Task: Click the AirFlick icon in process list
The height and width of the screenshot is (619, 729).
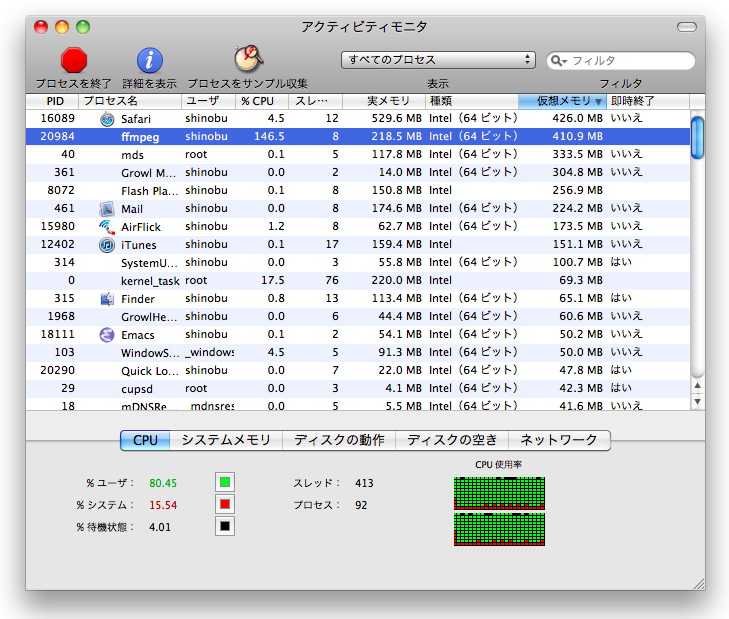Action: click(107, 227)
